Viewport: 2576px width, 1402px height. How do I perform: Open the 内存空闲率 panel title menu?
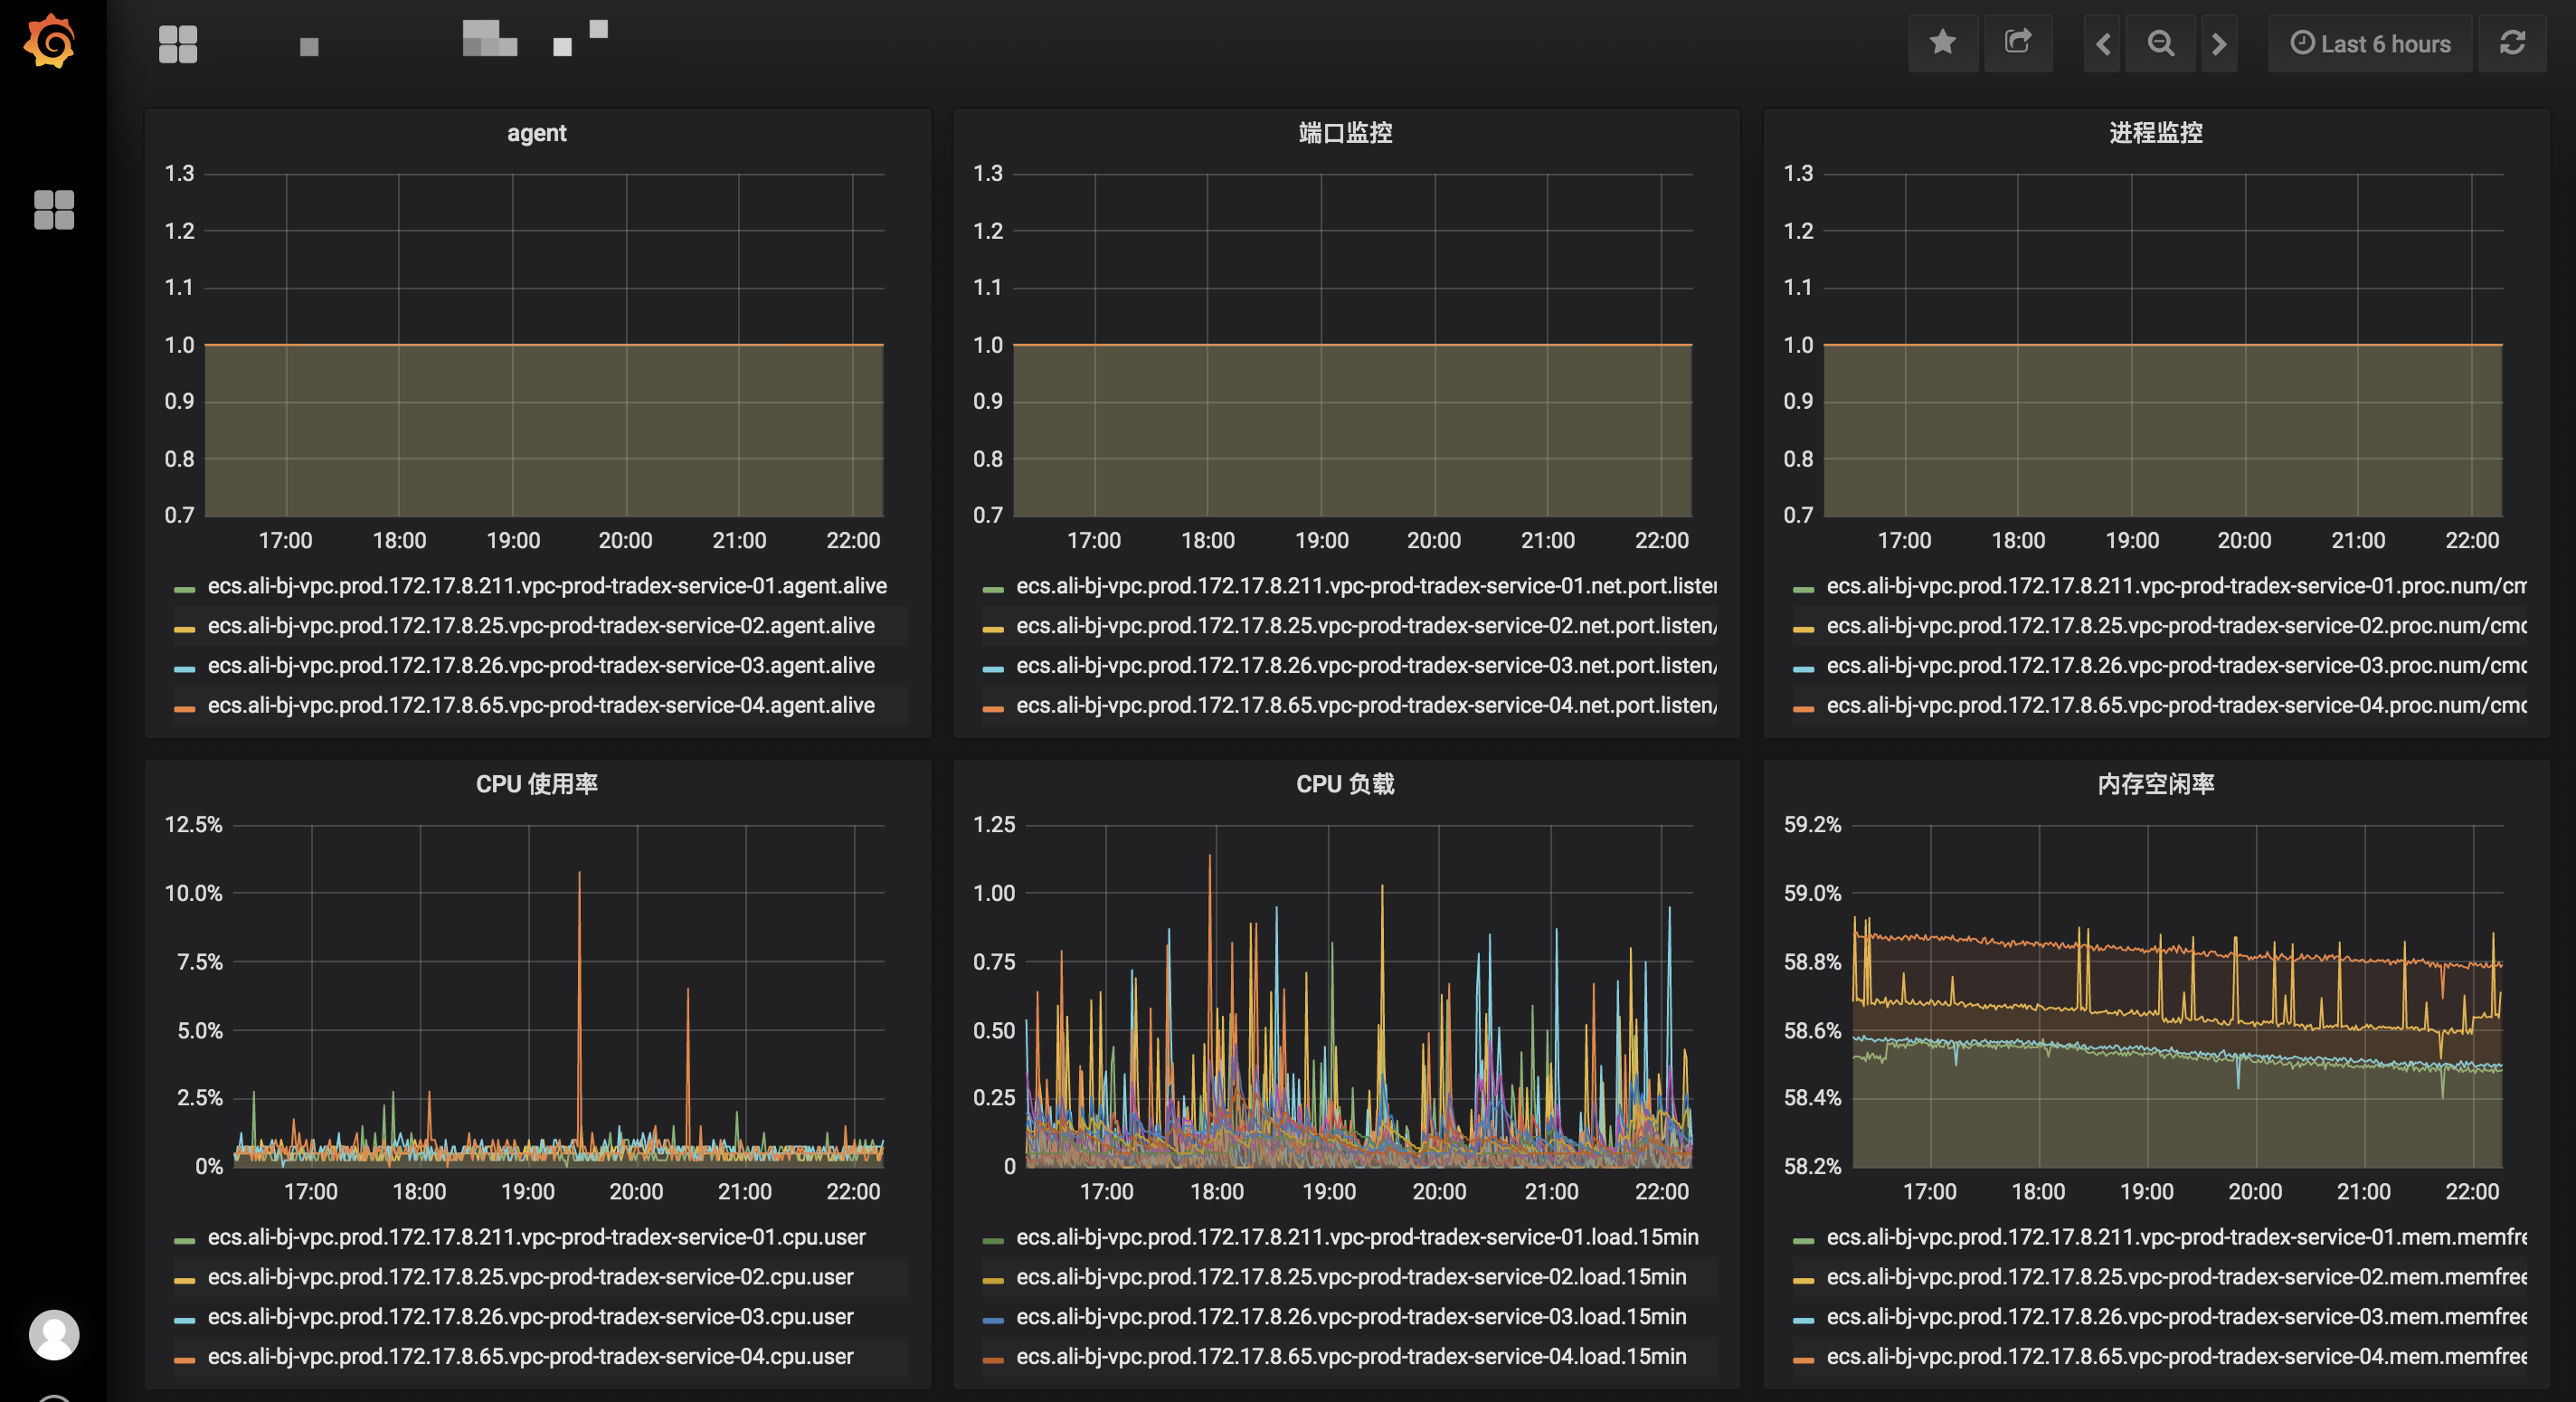(x=2155, y=784)
